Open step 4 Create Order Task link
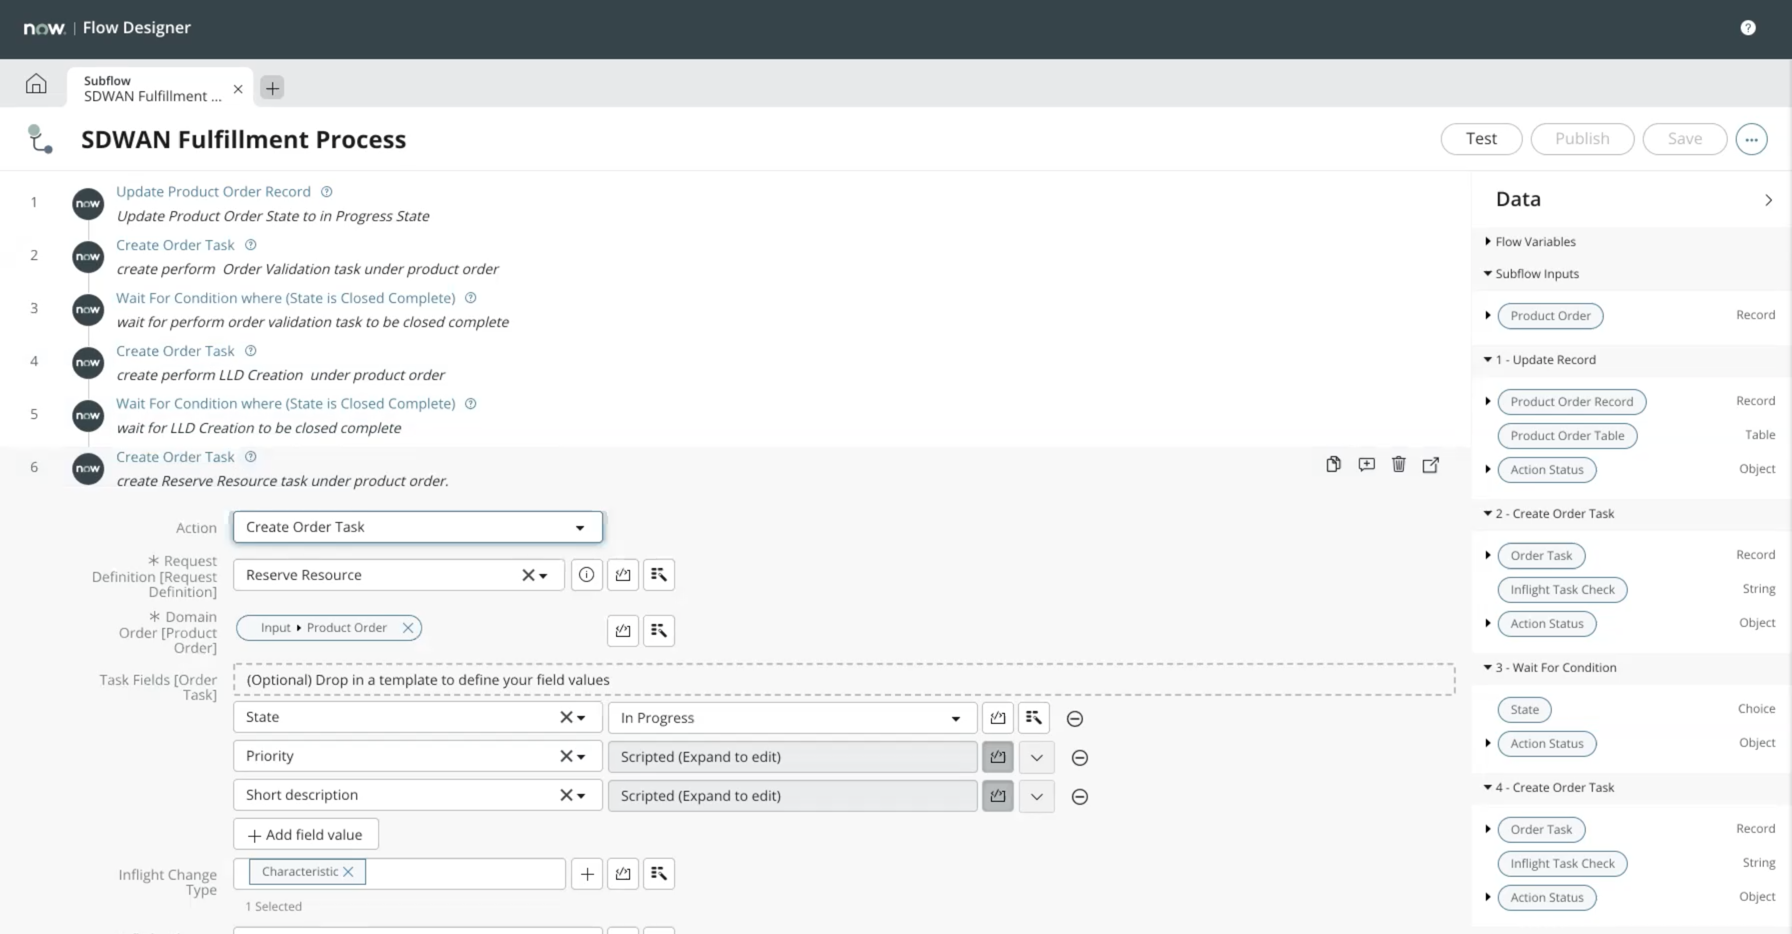Viewport: 1792px width, 934px height. tap(175, 351)
